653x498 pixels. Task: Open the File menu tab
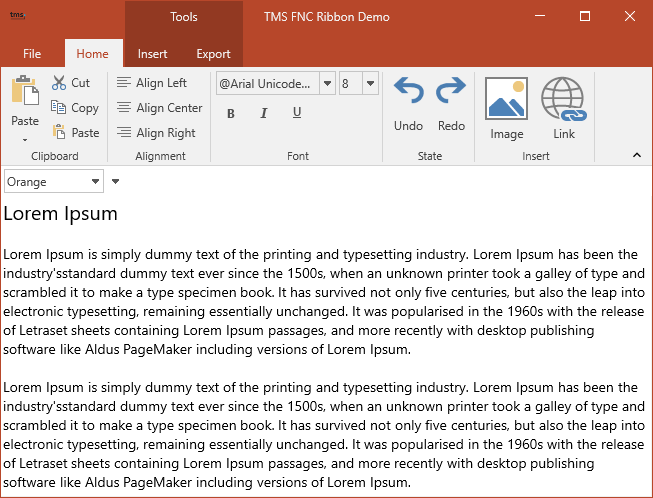[x=32, y=54]
